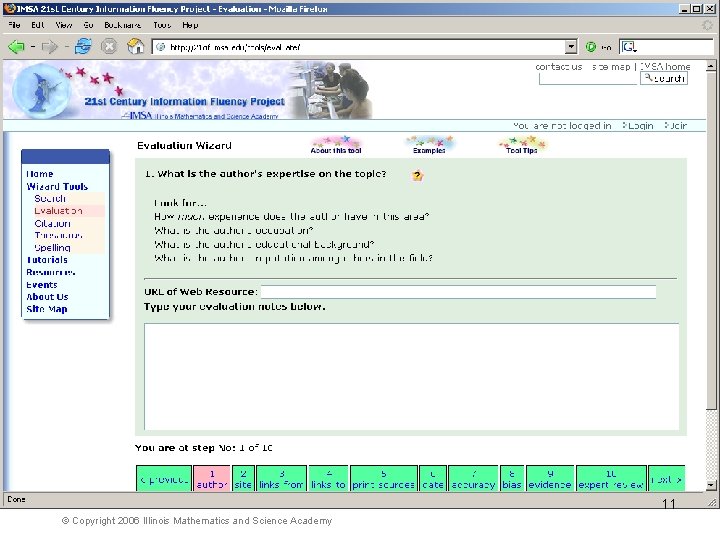Open Site Map from the sidebar
Screen dimensions: 720x540
pos(47,309)
